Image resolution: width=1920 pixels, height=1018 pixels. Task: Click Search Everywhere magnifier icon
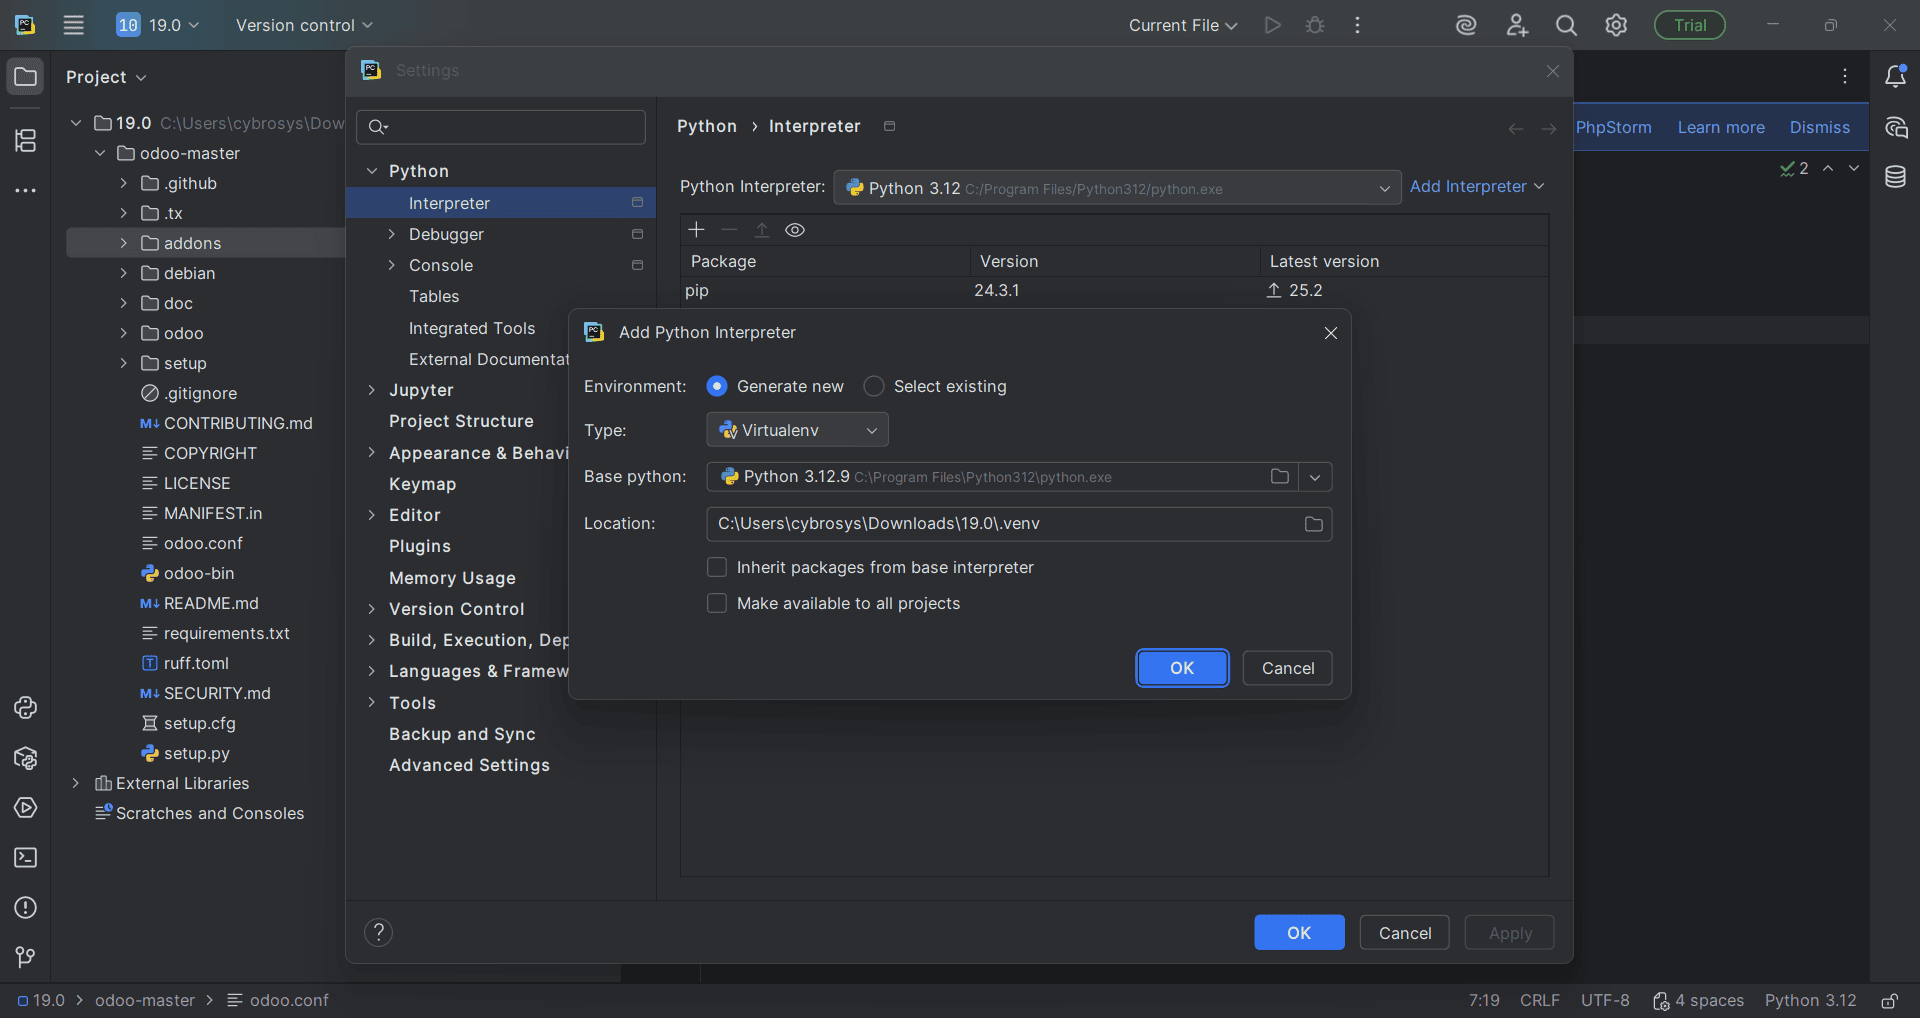point(1566,25)
